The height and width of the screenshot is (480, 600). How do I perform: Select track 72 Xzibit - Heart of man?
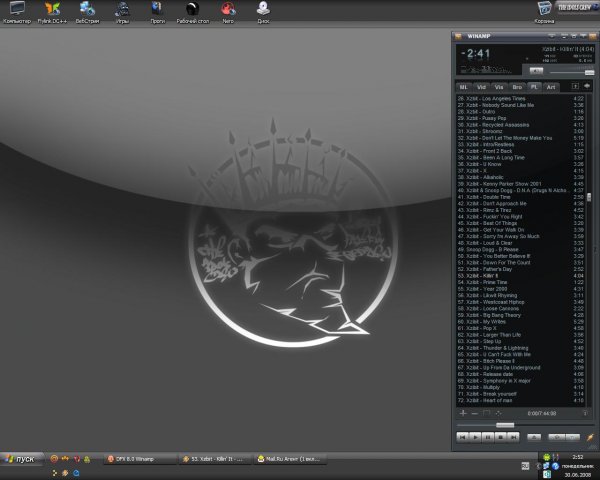coord(521,400)
